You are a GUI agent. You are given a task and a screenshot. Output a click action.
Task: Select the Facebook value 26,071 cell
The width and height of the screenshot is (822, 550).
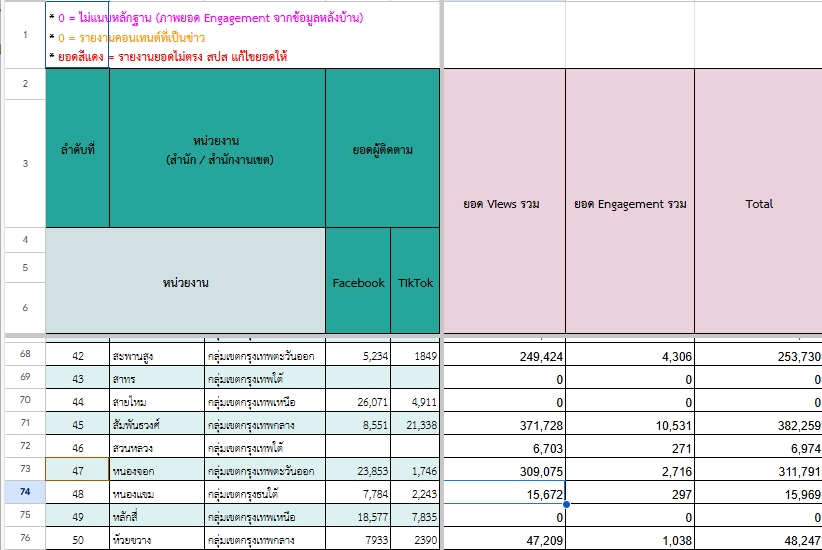click(358, 402)
